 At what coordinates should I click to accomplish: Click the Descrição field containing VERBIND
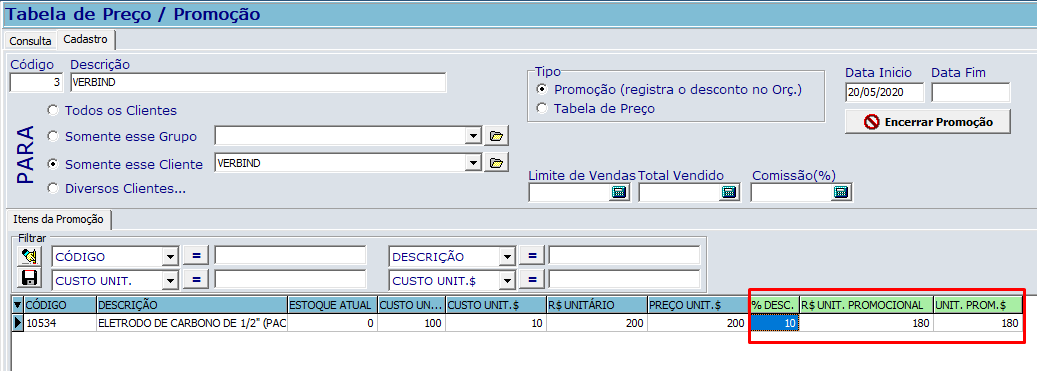click(x=257, y=83)
